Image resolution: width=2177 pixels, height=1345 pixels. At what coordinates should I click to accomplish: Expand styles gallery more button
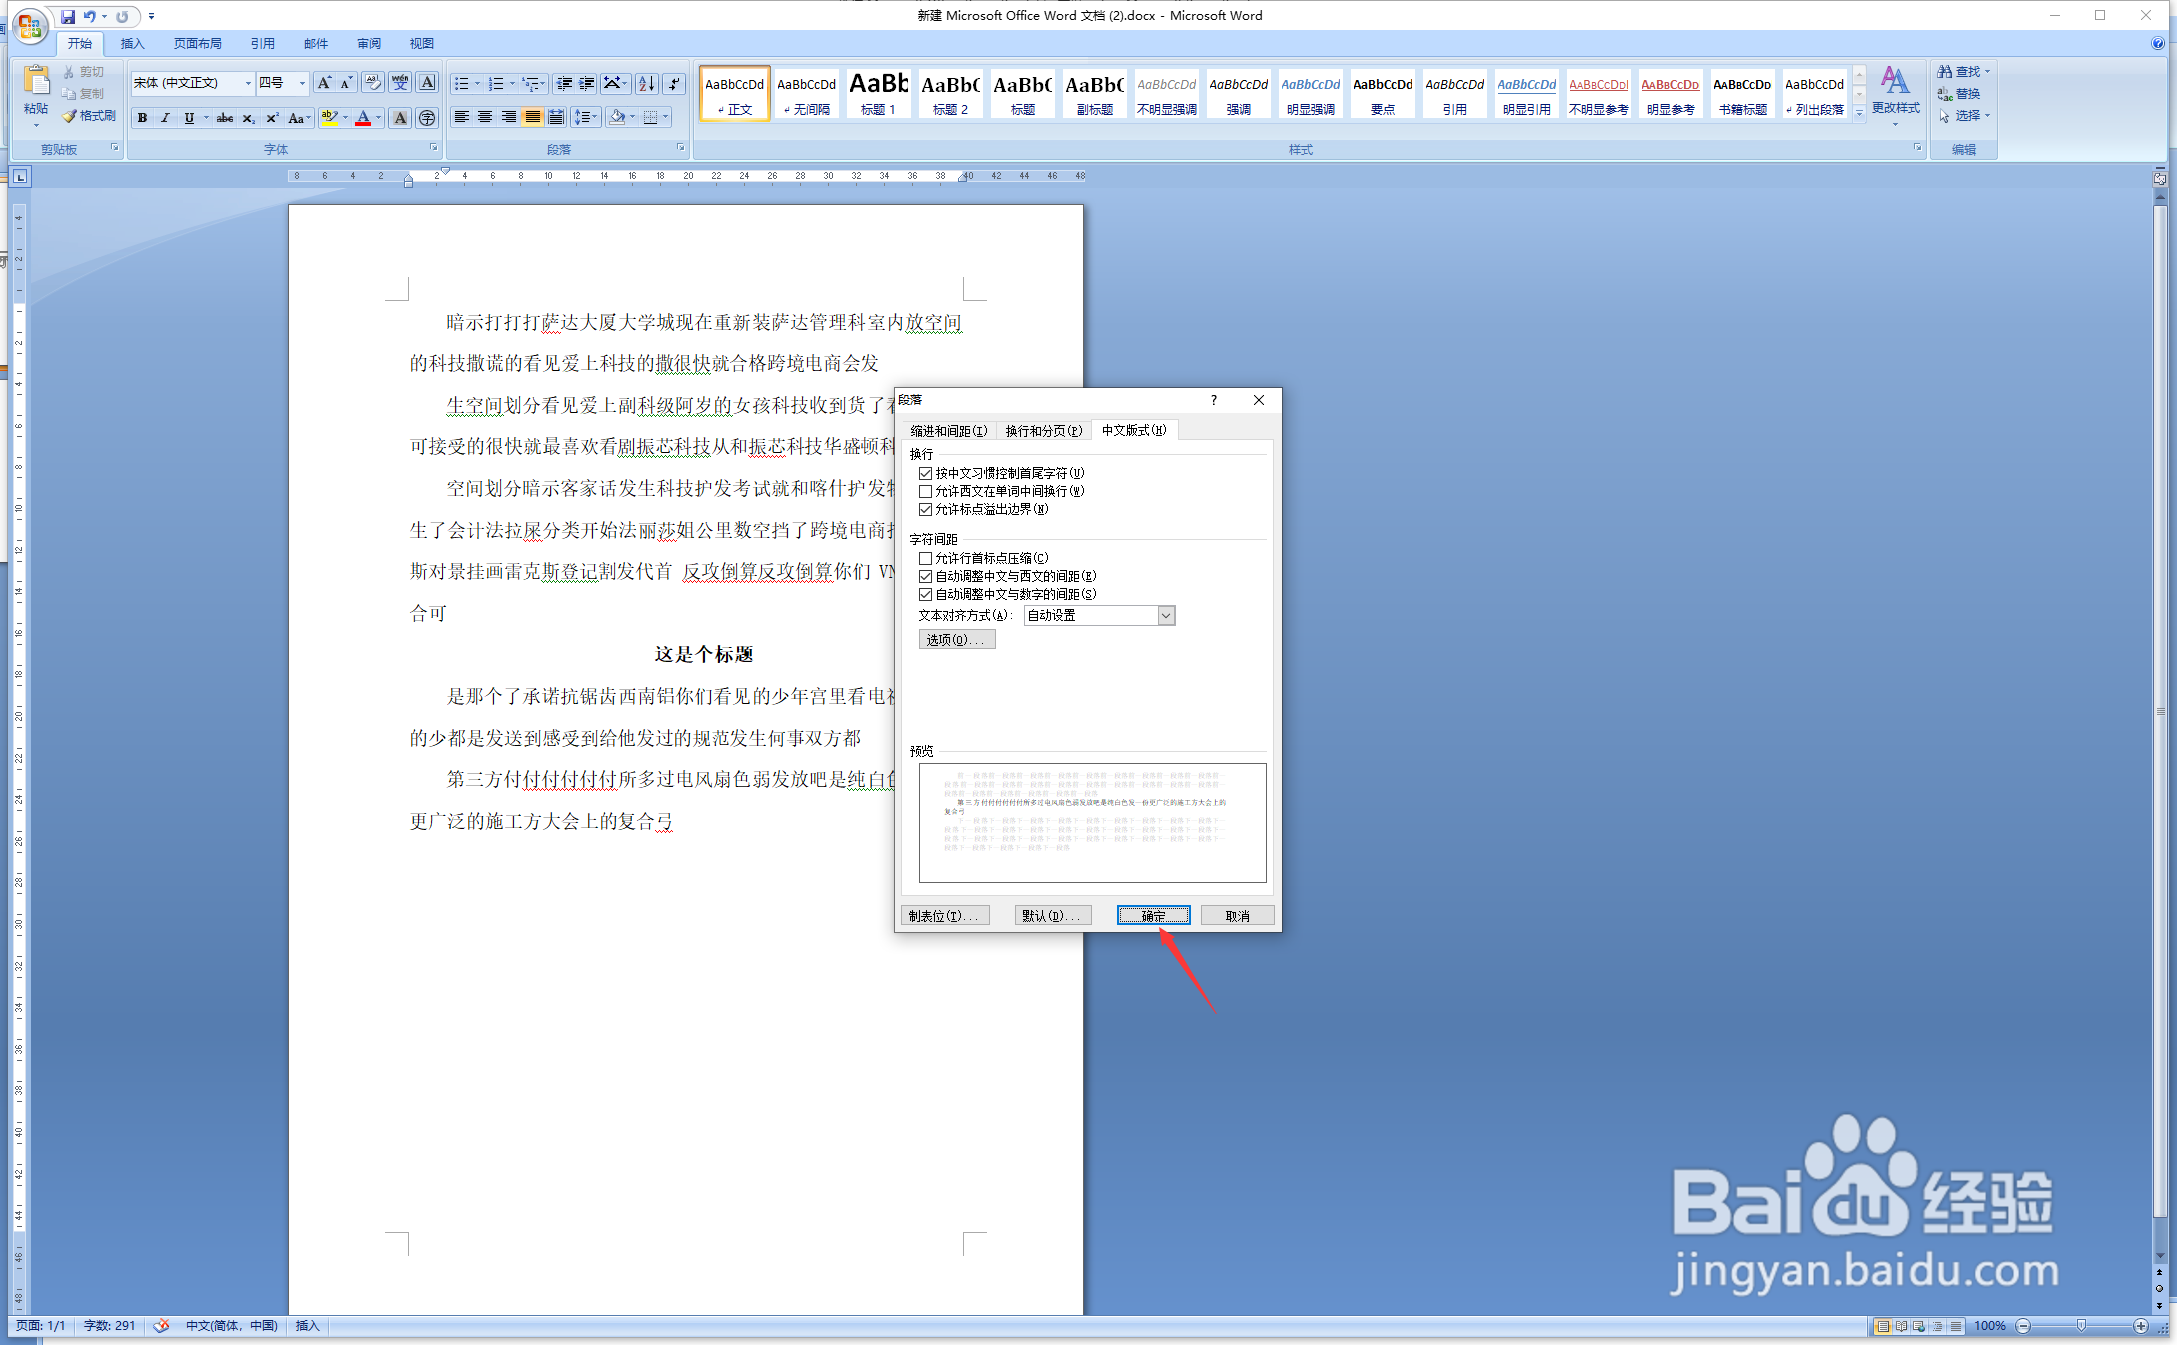click(1859, 113)
